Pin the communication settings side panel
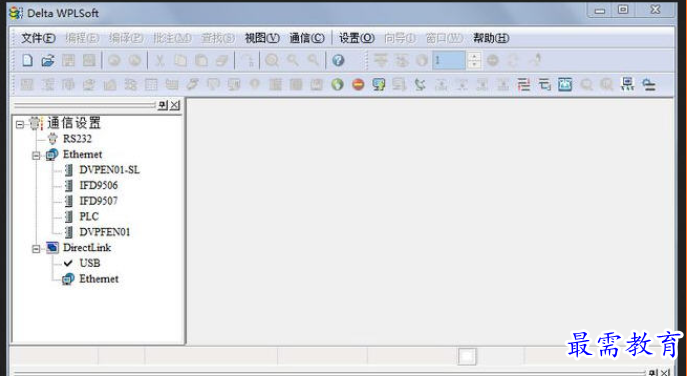Screen dimensions: 689x376 pyautogui.click(x=163, y=105)
